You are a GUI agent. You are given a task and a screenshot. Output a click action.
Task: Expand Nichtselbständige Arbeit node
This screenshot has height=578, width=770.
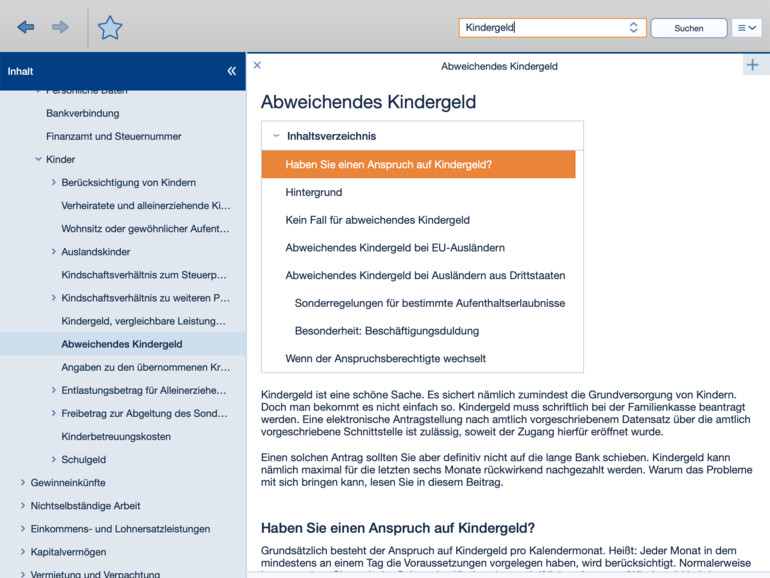click(23, 505)
